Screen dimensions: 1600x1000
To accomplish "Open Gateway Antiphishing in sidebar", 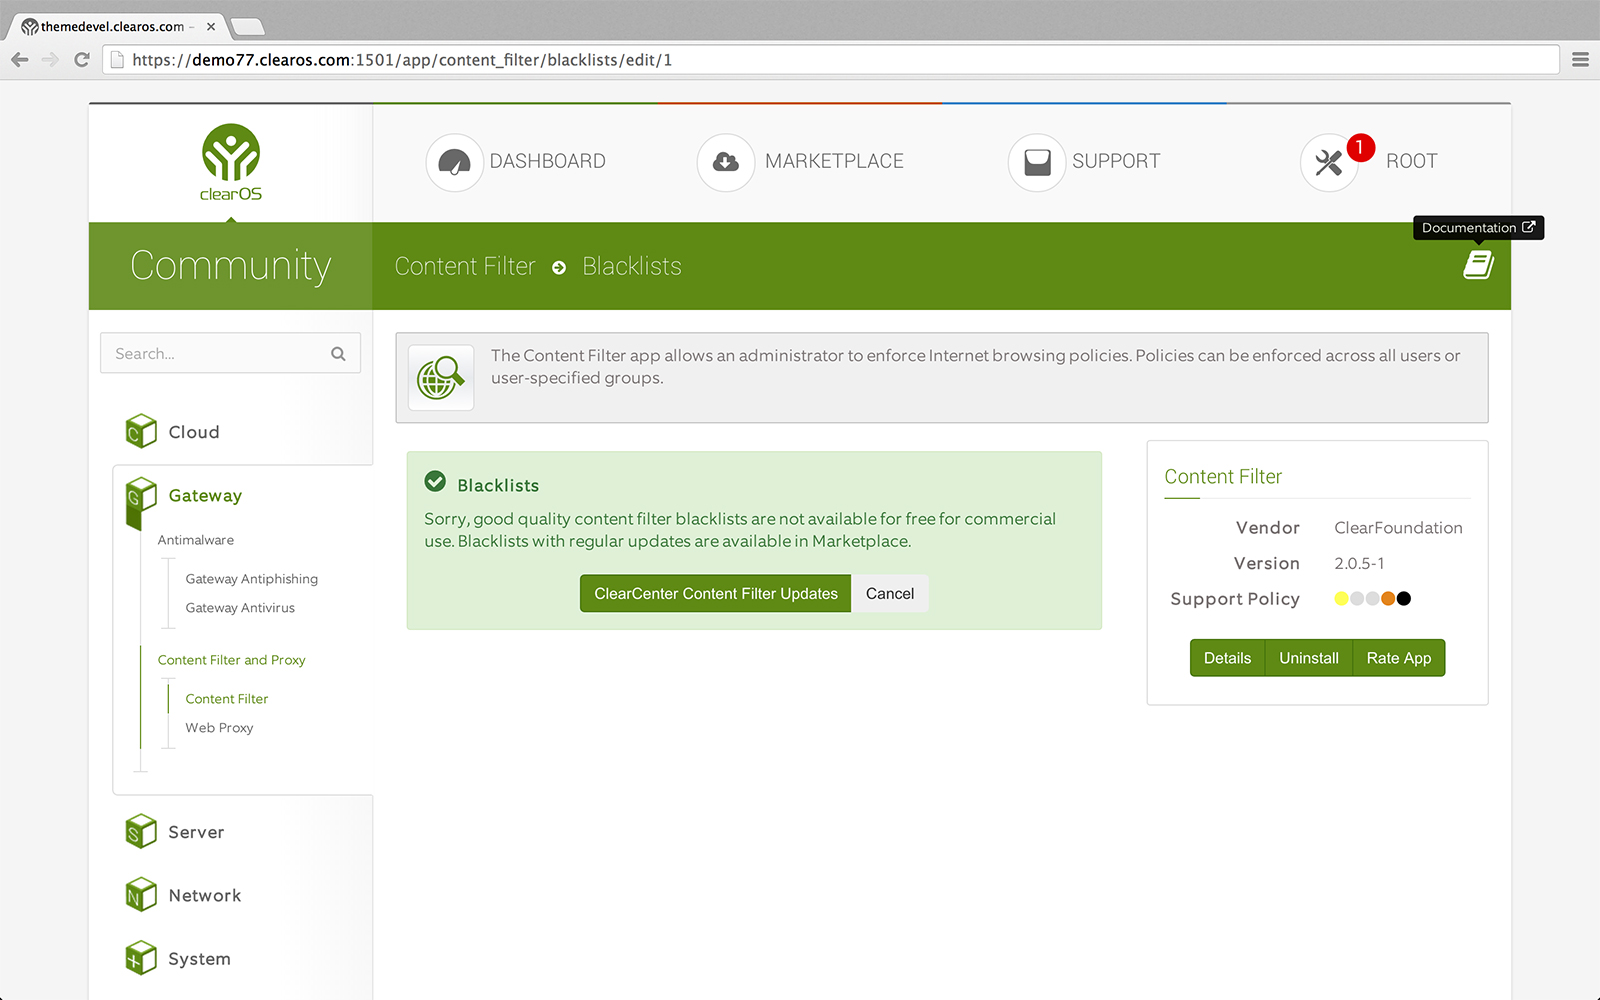I will (x=252, y=579).
